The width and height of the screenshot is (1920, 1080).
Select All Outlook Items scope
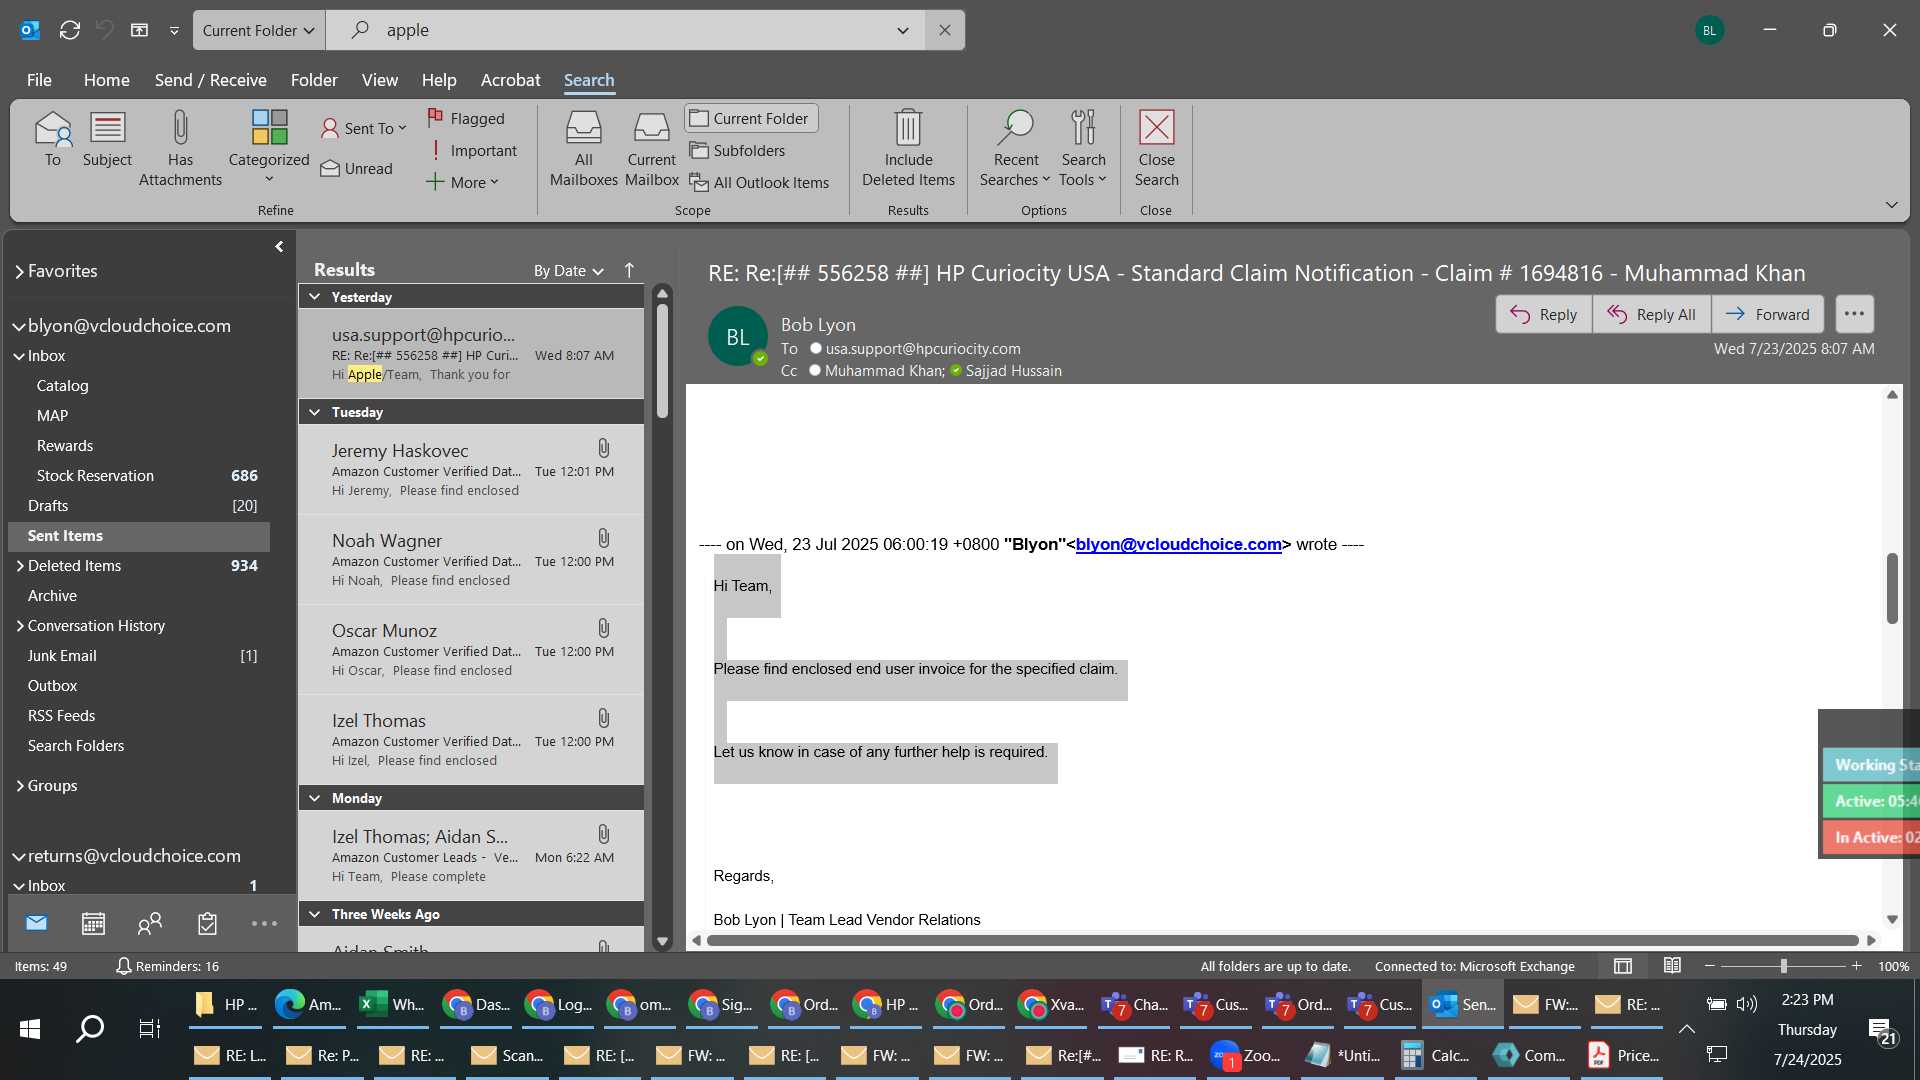[760, 182]
